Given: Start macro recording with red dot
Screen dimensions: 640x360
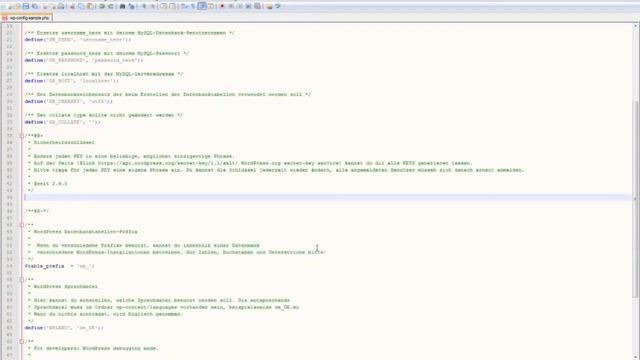Looking at the screenshot, I should [x=222, y=6].
